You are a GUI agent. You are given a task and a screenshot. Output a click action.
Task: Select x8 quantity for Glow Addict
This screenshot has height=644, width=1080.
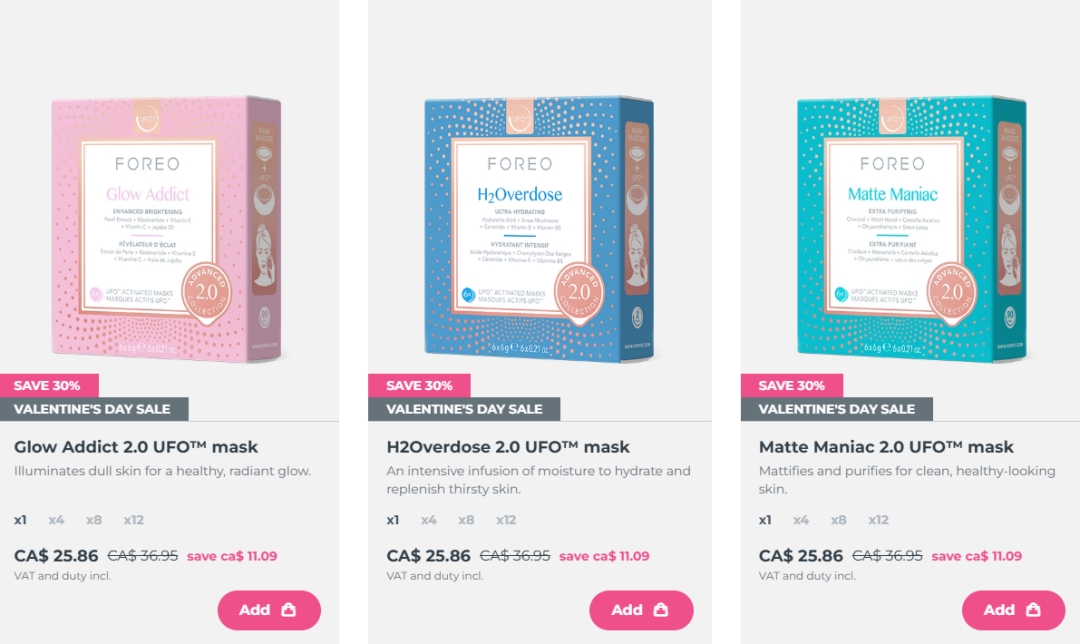click(94, 520)
